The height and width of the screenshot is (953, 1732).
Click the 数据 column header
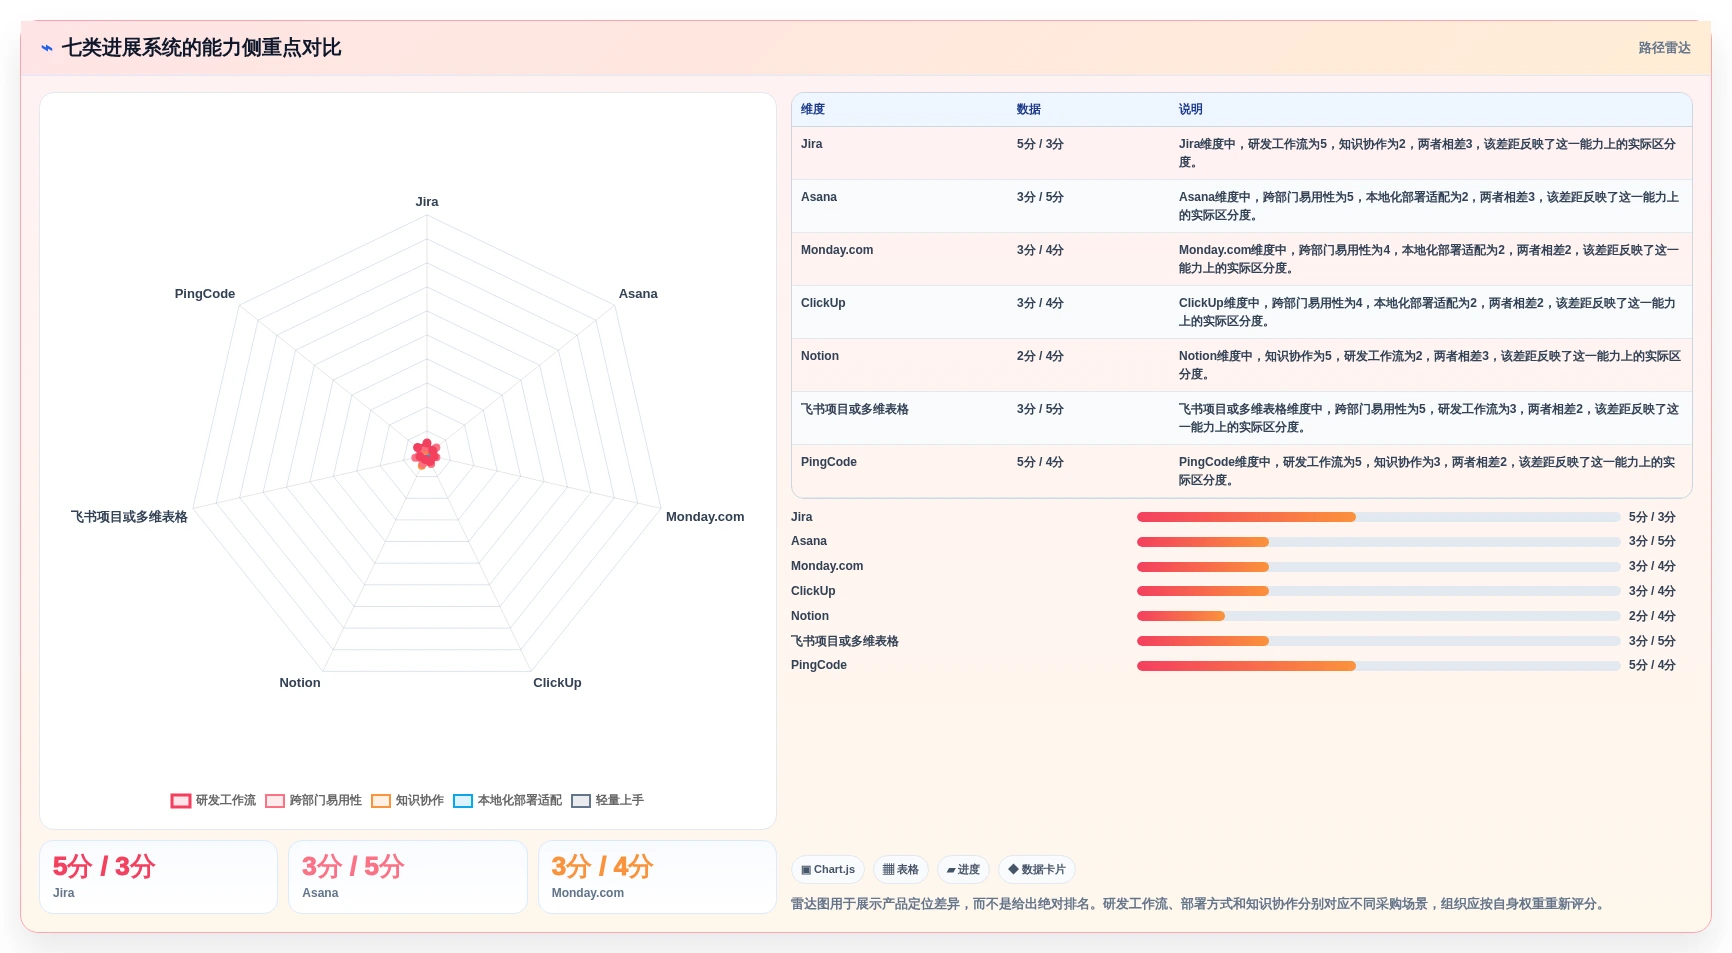1029,110
